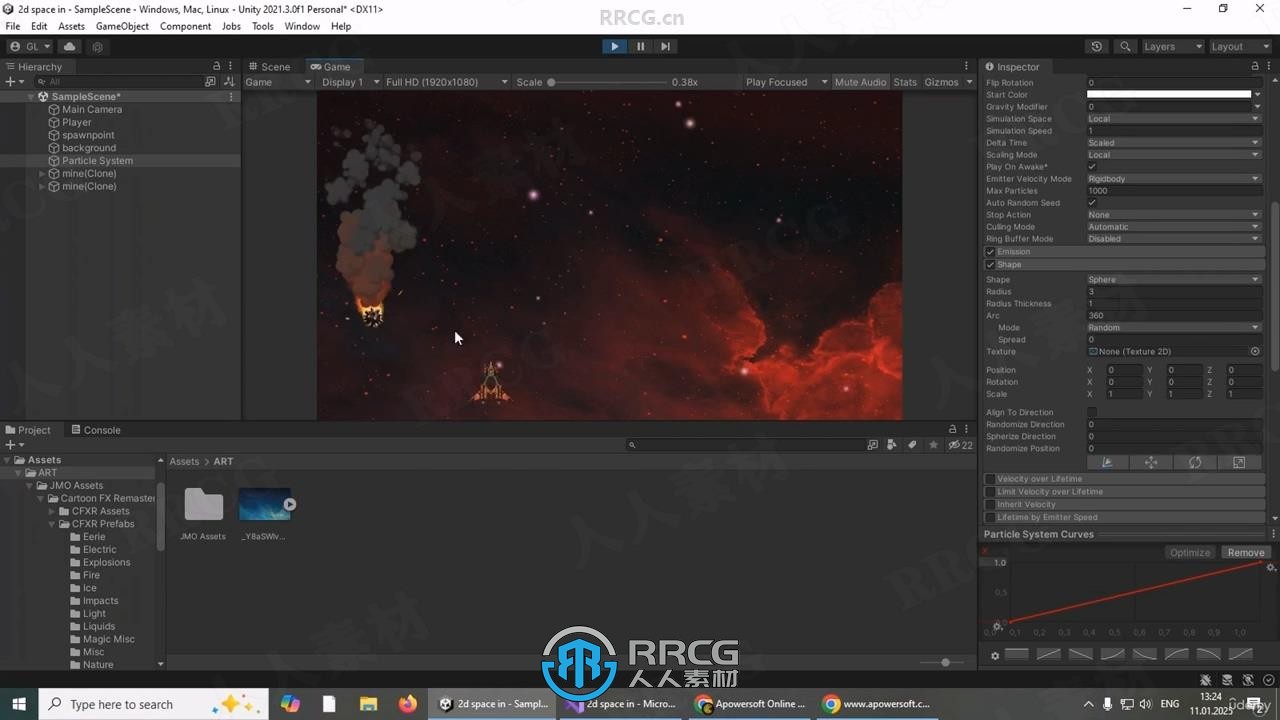Open the GameObject menu
Image resolution: width=1280 pixels, height=720 pixels.
tap(122, 26)
